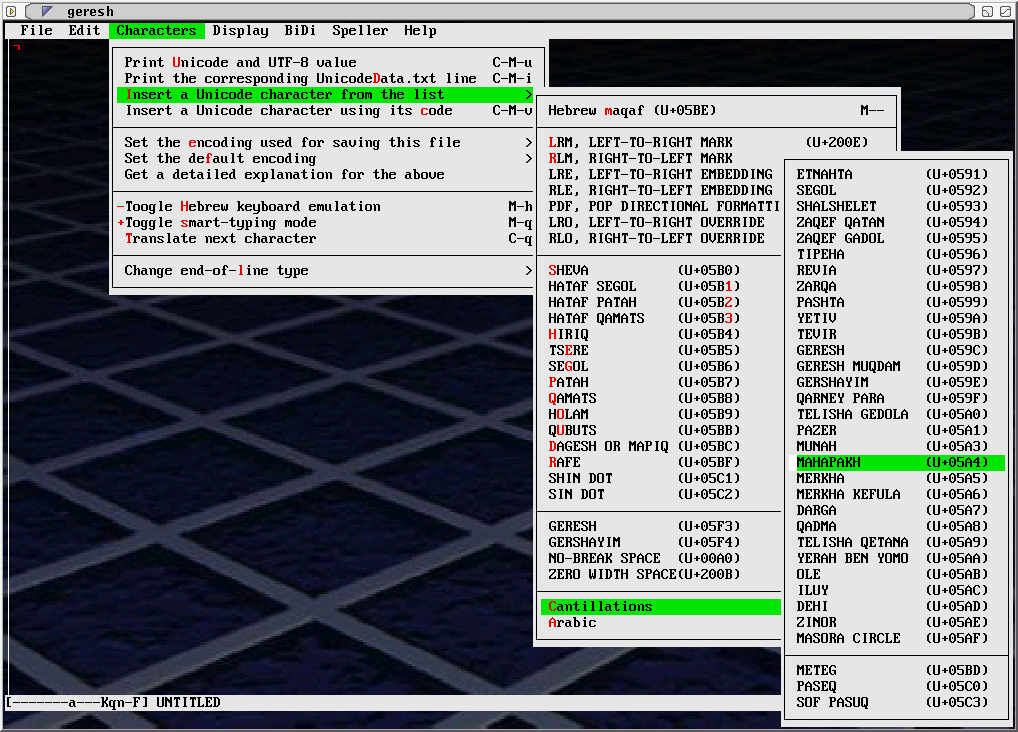This screenshot has width=1018, height=732.
Task: Insert GERSHAYIM (U+05F4) punctuation
Action: coord(661,542)
